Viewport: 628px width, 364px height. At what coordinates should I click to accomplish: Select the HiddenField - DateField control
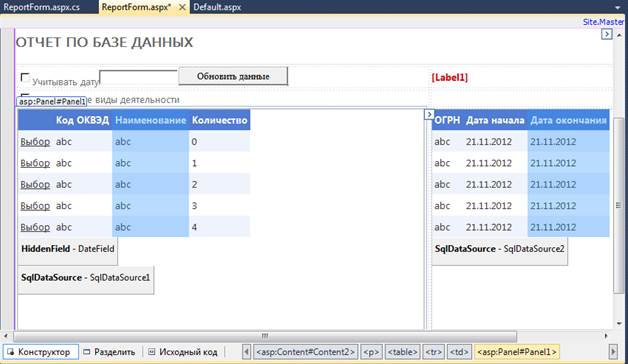pyautogui.click(x=68, y=251)
